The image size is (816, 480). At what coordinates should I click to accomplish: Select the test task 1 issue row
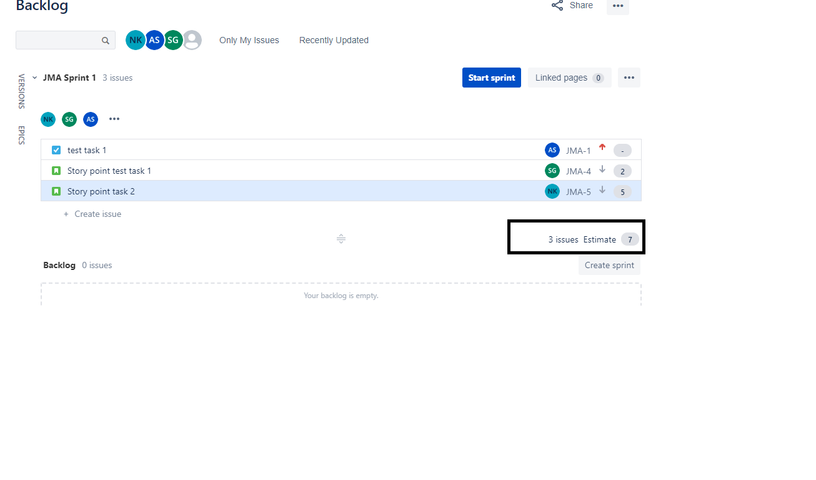(341, 150)
